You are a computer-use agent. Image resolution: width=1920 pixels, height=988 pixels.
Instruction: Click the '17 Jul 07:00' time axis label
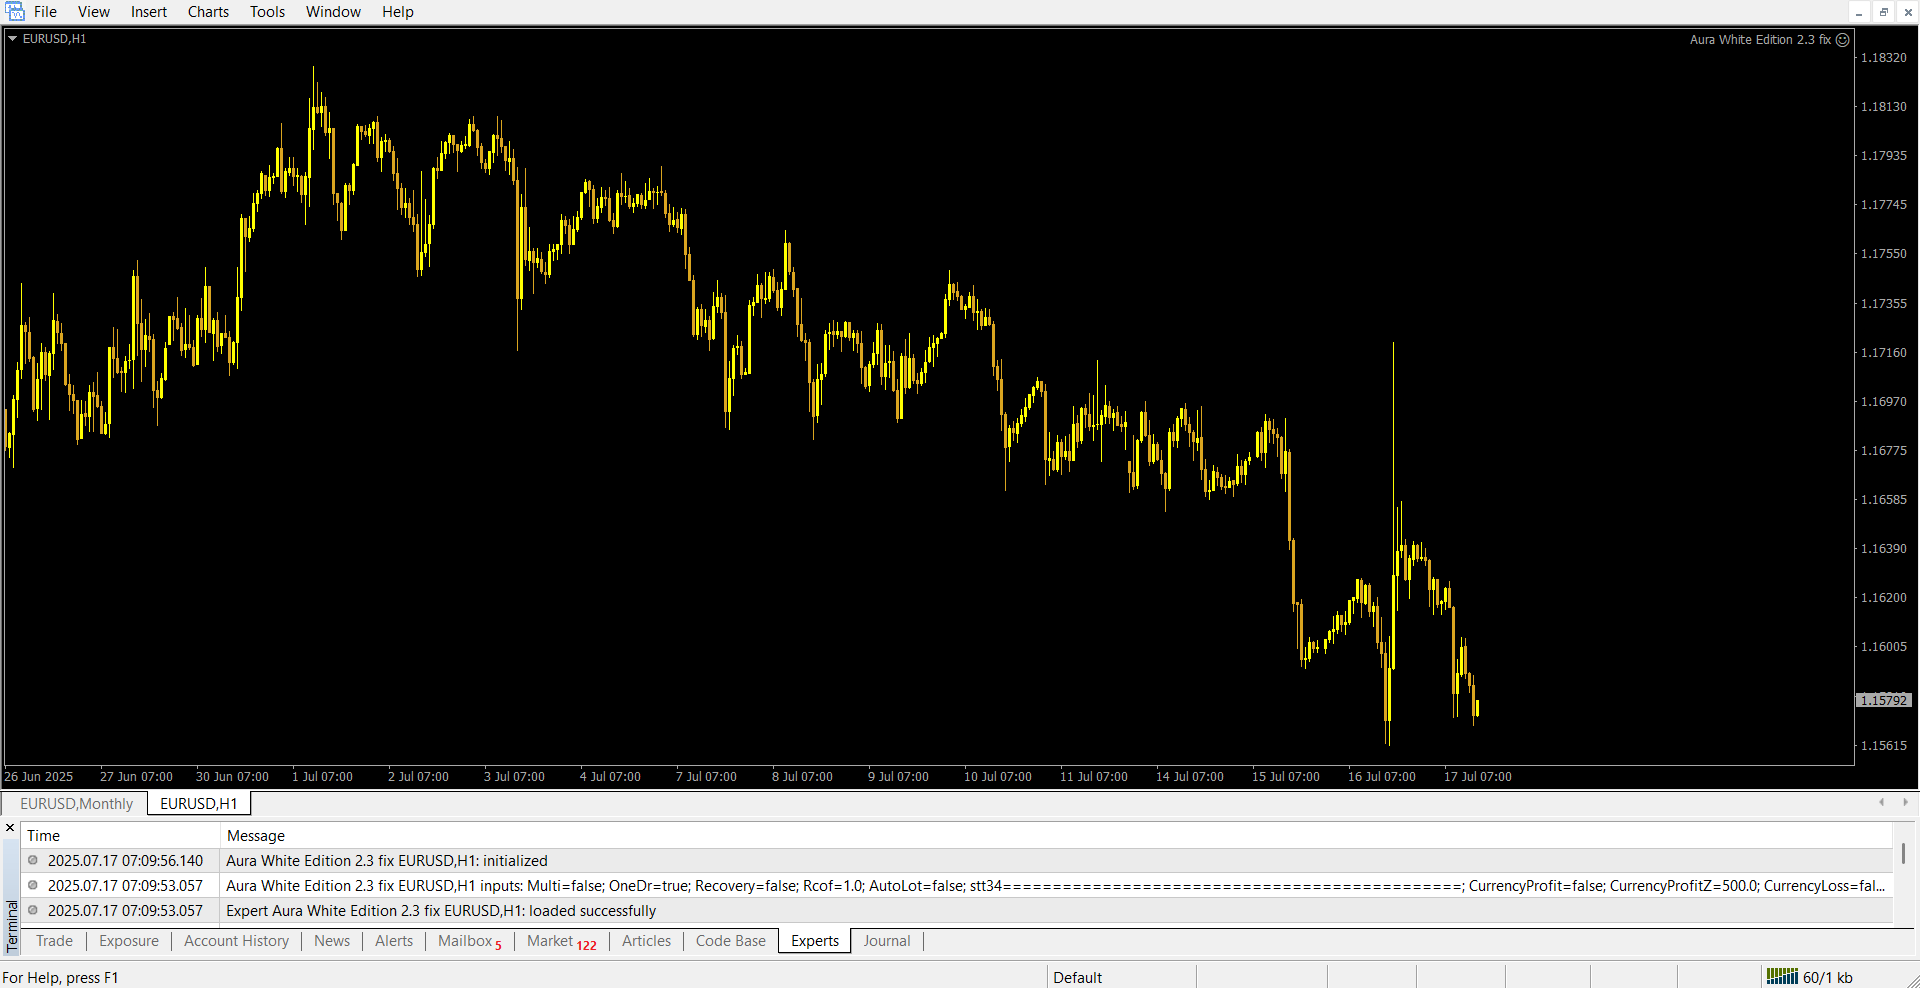tap(1477, 777)
